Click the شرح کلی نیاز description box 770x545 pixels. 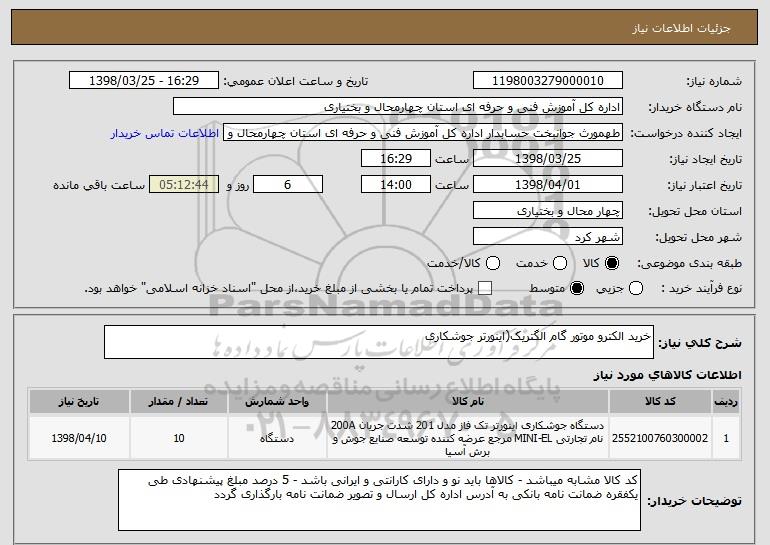pyautogui.click(x=379, y=342)
